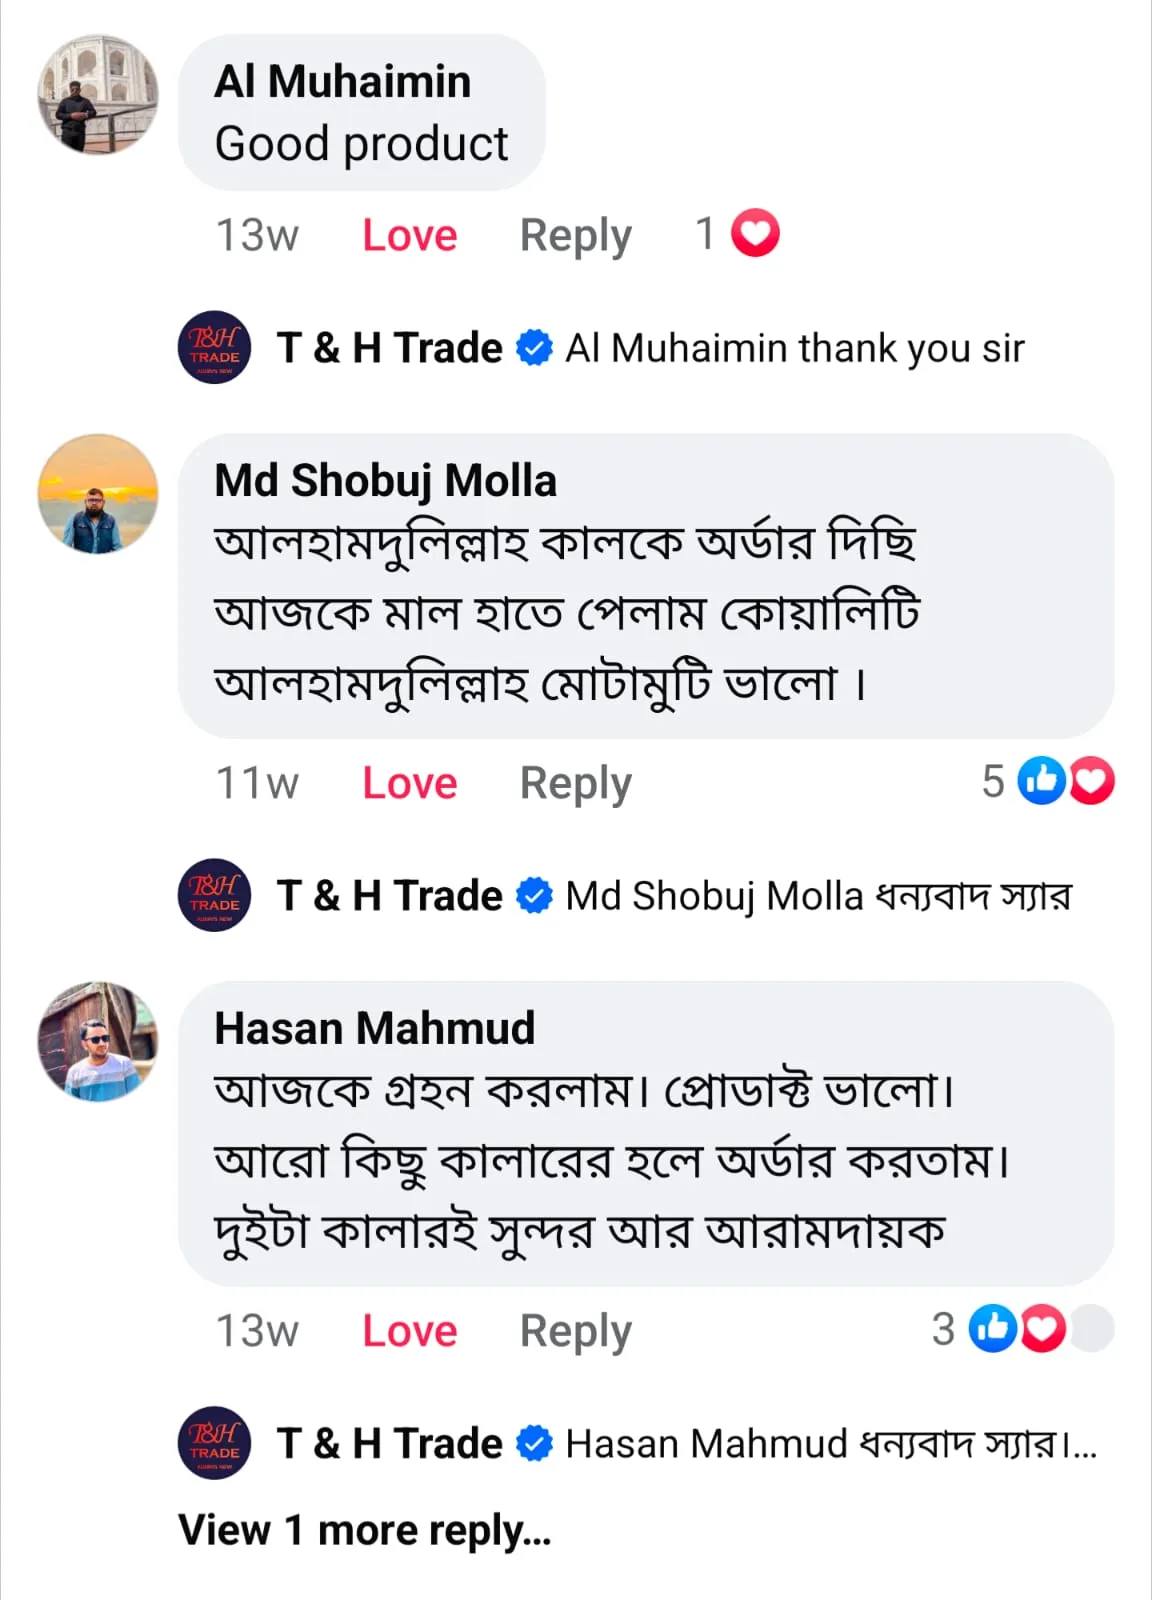Reply to Md Shobuj Molla's comment
This screenshot has width=1152, height=1600.
[x=575, y=783]
